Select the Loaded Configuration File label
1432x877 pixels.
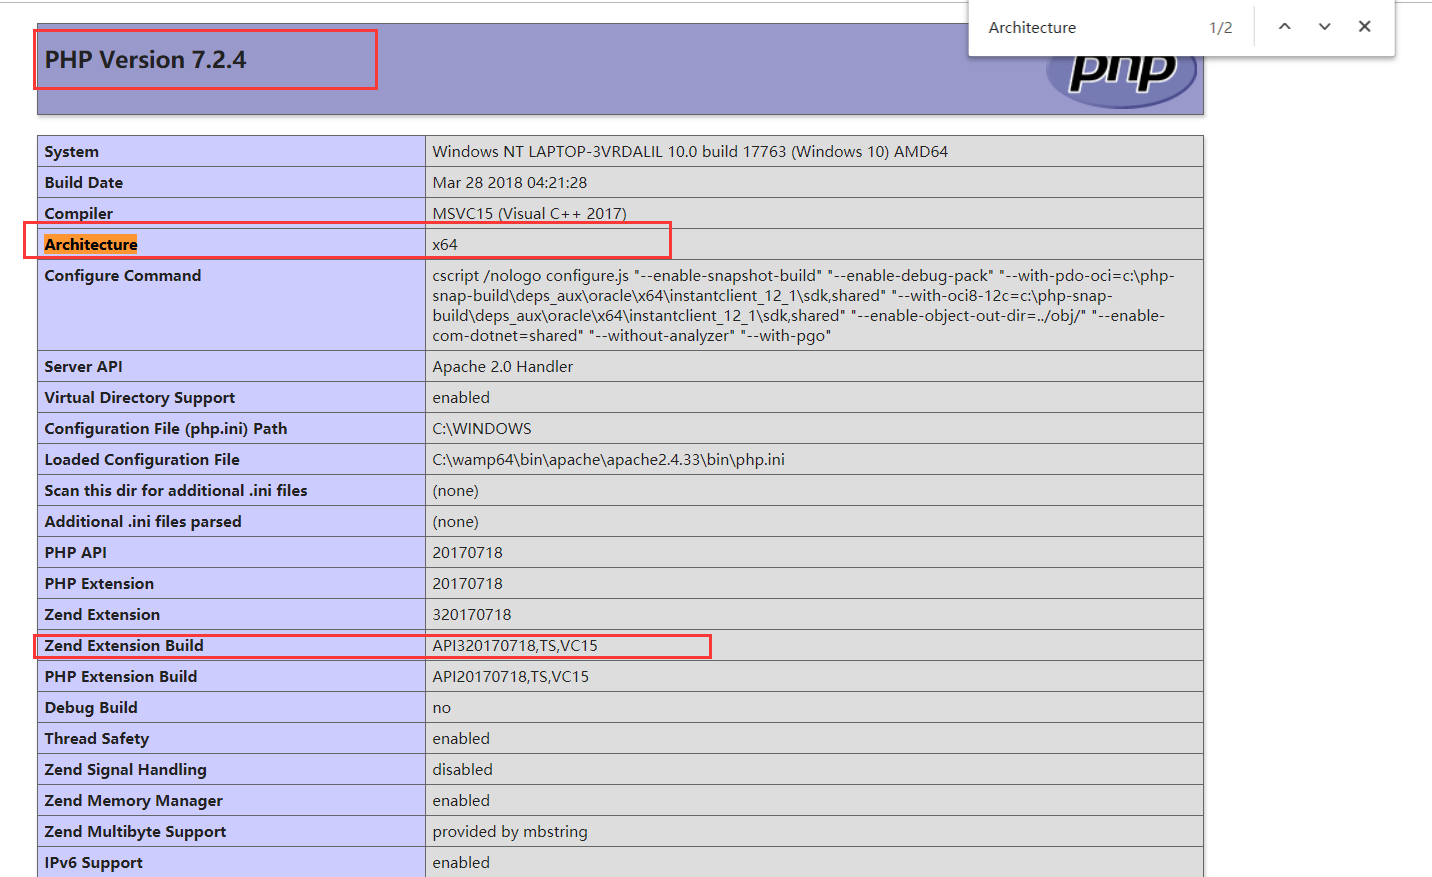click(x=142, y=460)
